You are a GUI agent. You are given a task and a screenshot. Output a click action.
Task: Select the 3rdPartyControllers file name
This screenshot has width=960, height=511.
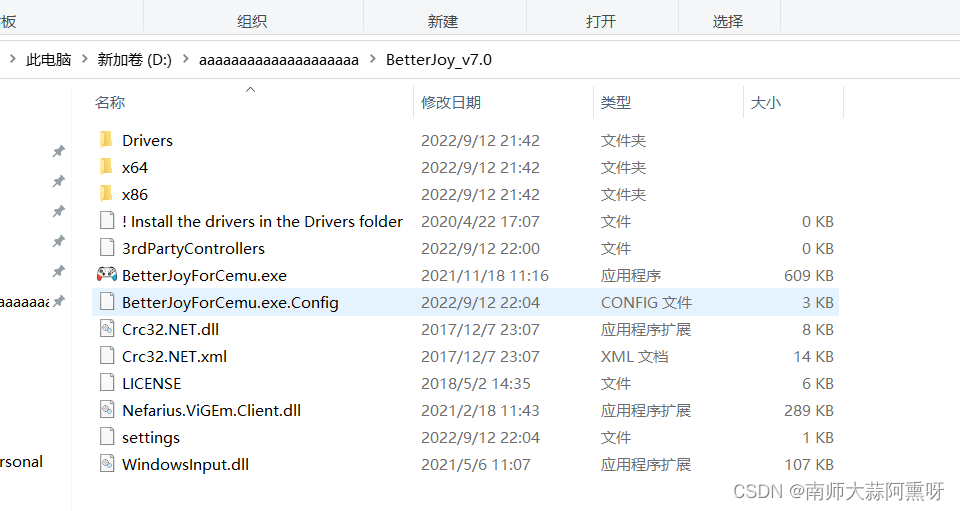(x=193, y=248)
